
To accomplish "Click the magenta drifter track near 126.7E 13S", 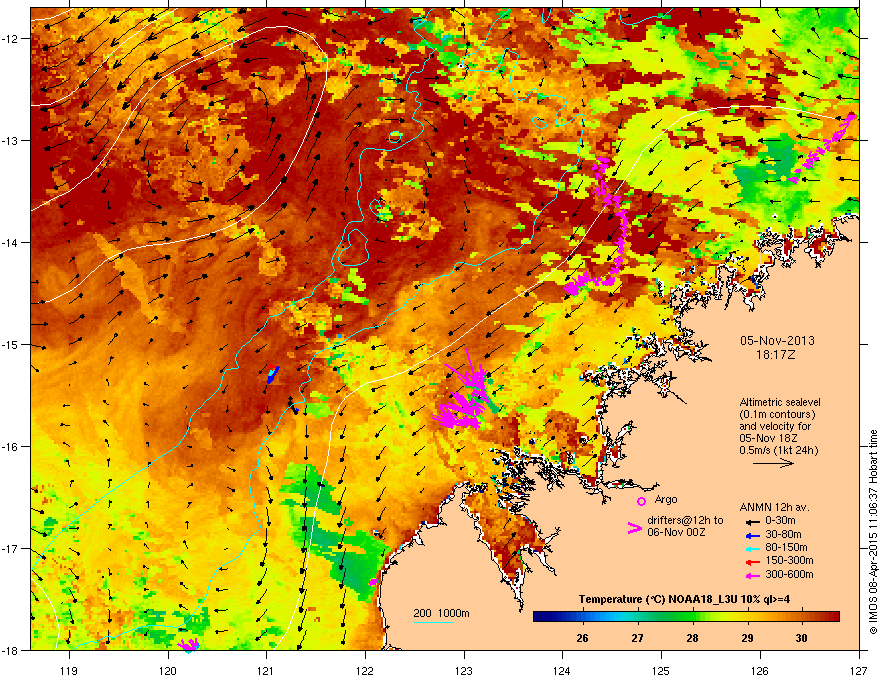I will (822, 149).
